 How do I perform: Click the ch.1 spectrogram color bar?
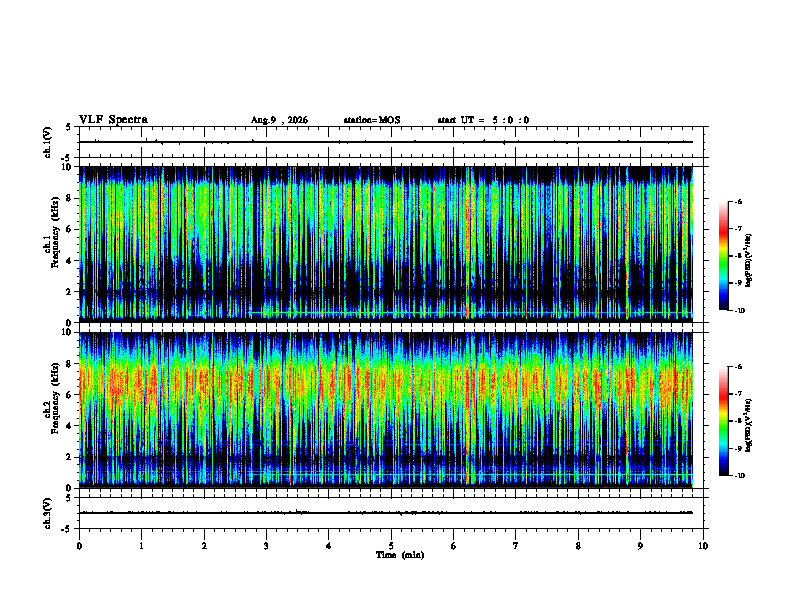click(x=724, y=256)
